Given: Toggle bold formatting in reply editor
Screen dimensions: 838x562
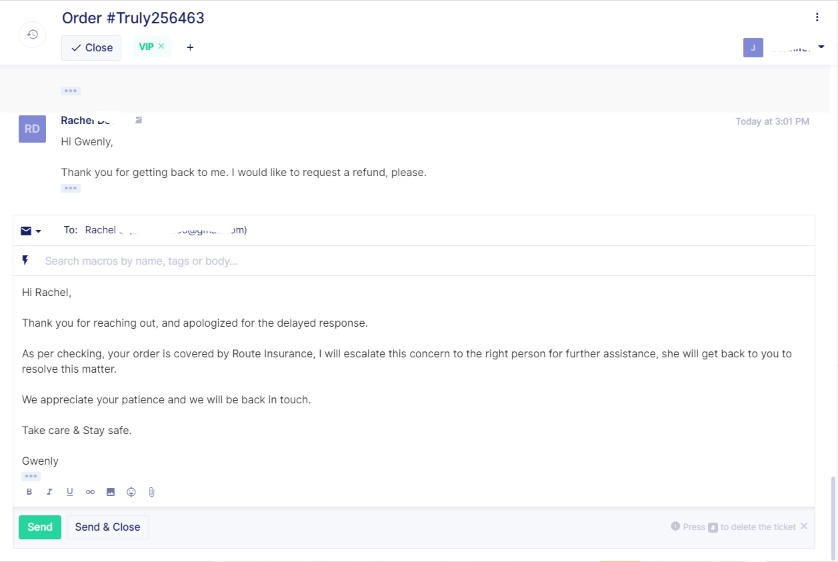Looking at the screenshot, I should [x=29, y=492].
